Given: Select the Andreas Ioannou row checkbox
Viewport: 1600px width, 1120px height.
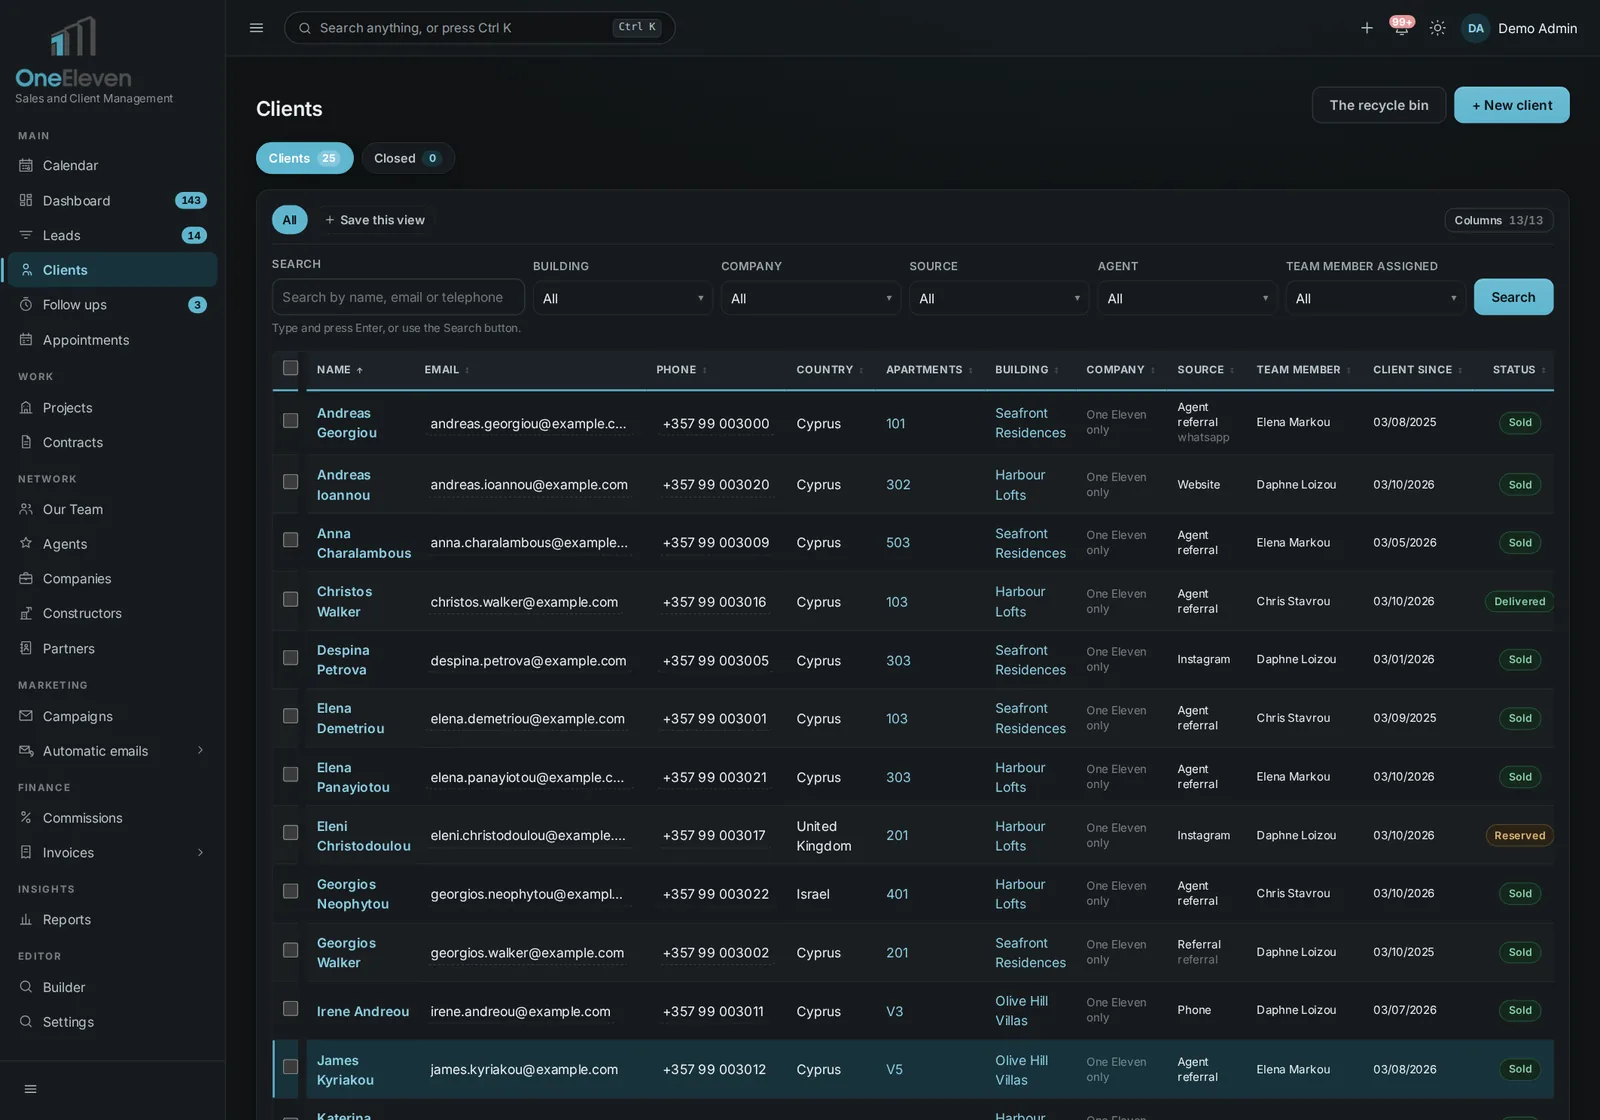Looking at the screenshot, I should point(290,482).
